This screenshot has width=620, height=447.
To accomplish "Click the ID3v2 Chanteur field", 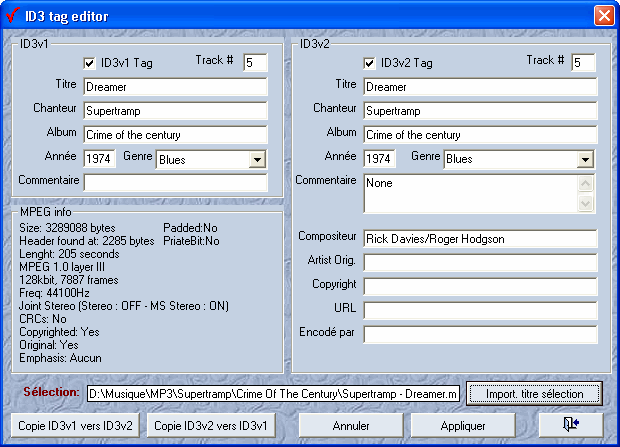I will click(x=480, y=111).
